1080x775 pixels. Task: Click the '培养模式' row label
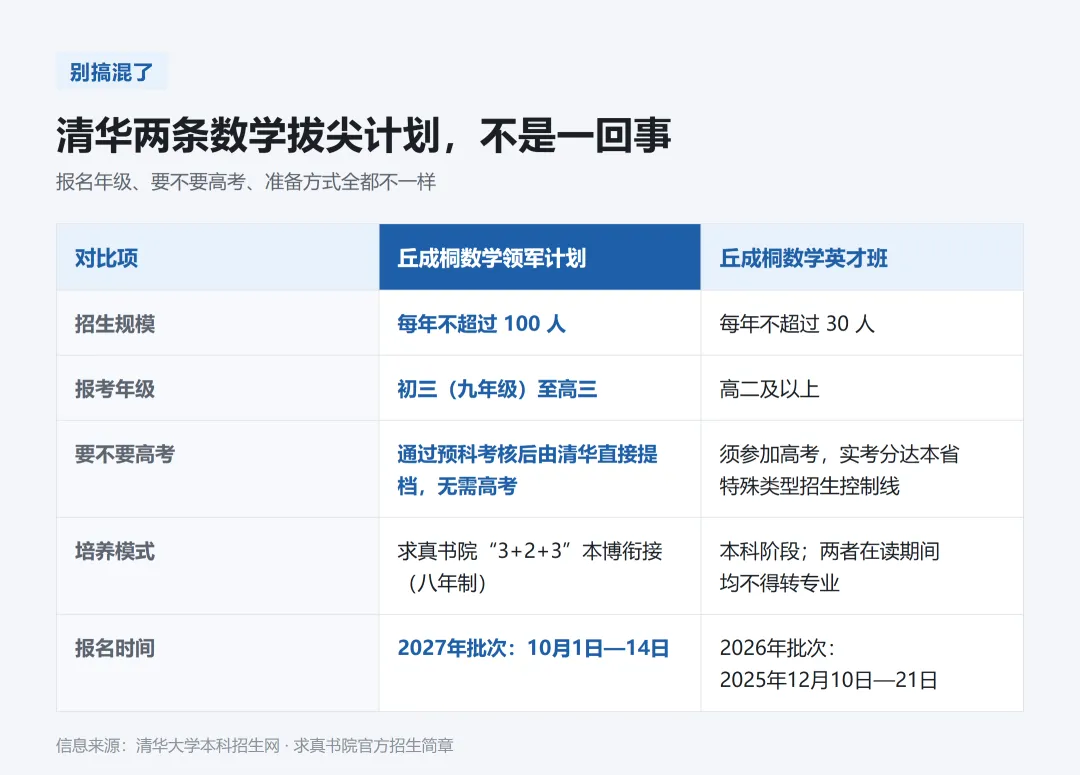(114, 551)
